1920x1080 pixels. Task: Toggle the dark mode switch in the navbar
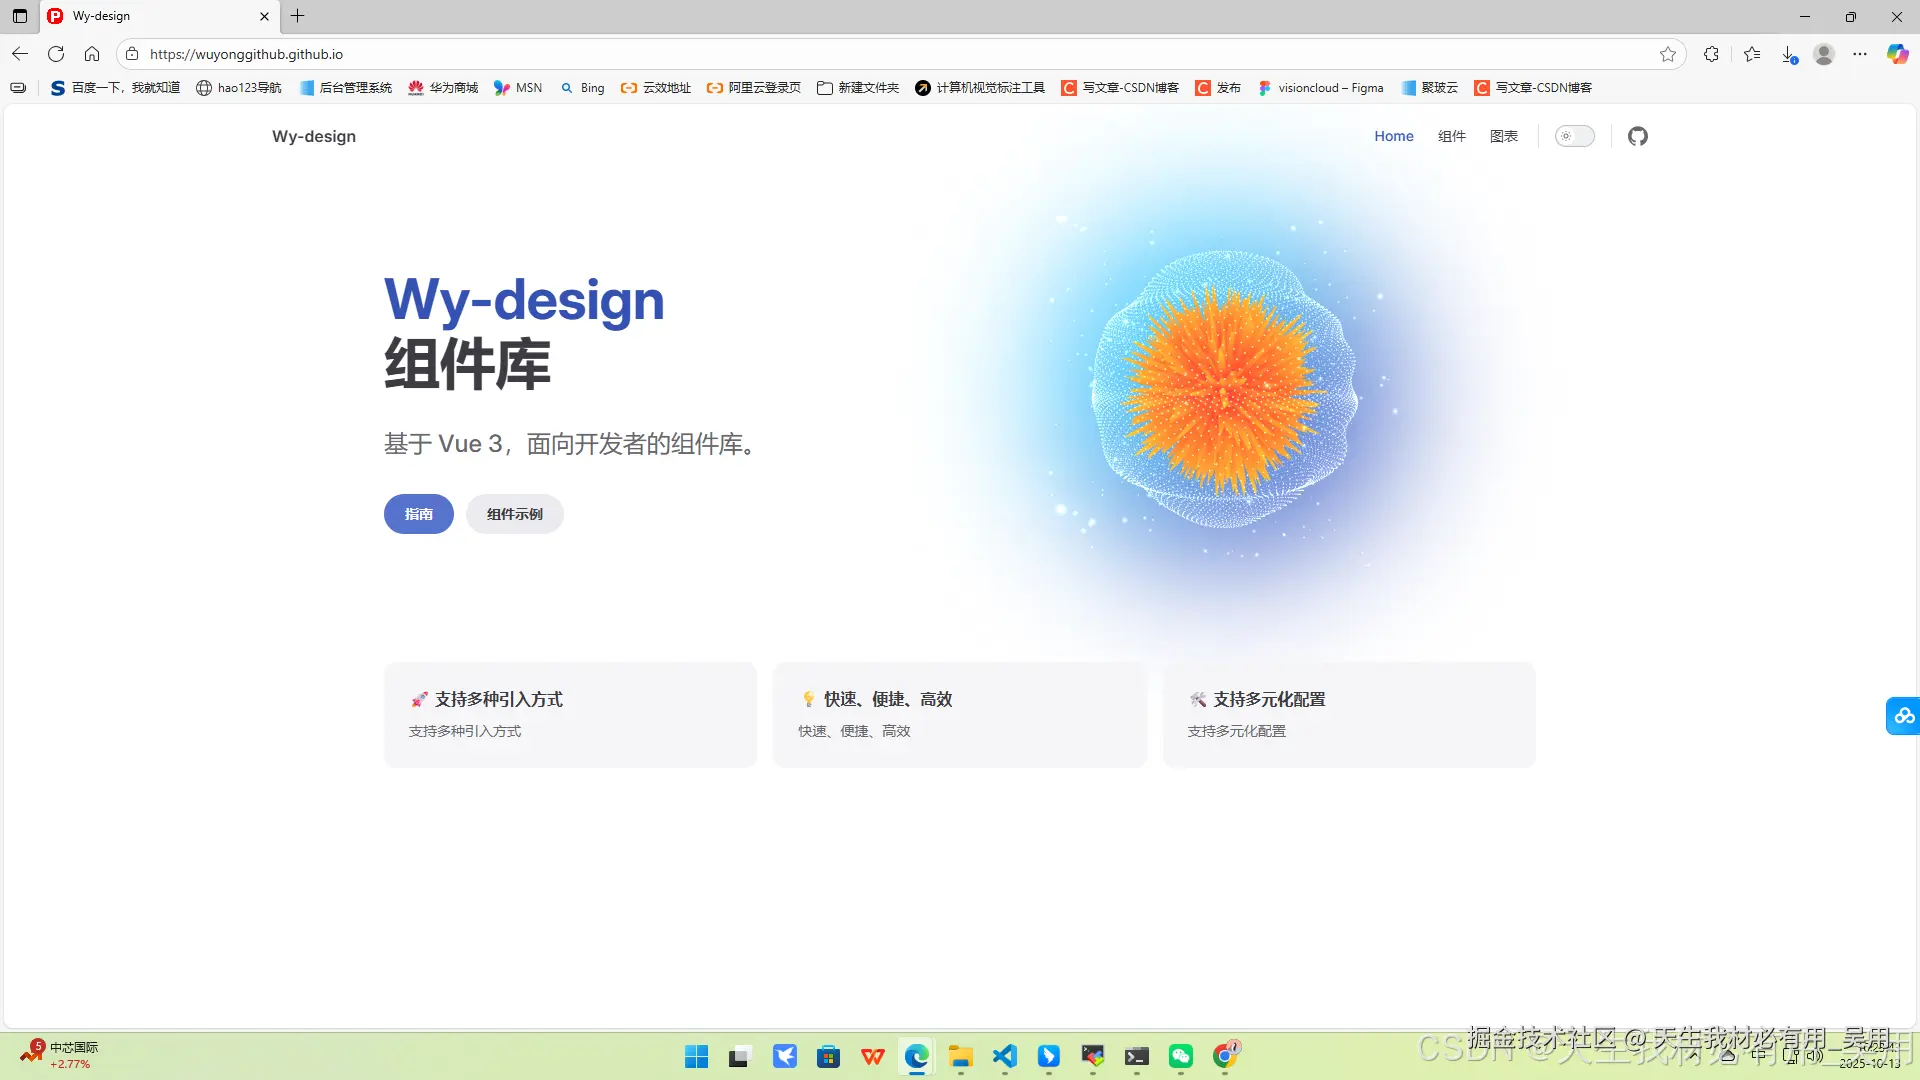[x=1574, y=136]
